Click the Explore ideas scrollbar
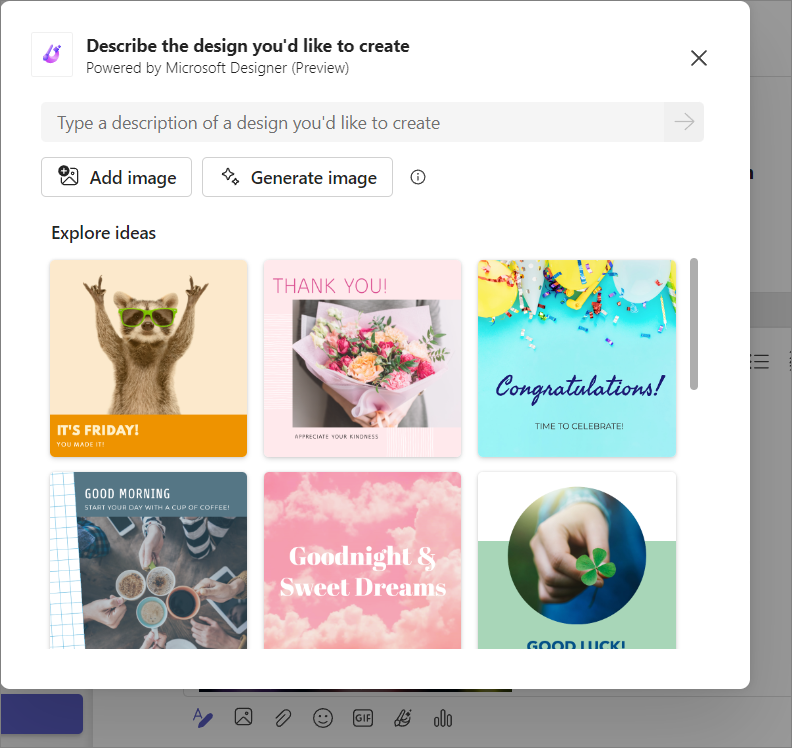792x748 pixels. [x=694, y=324]
